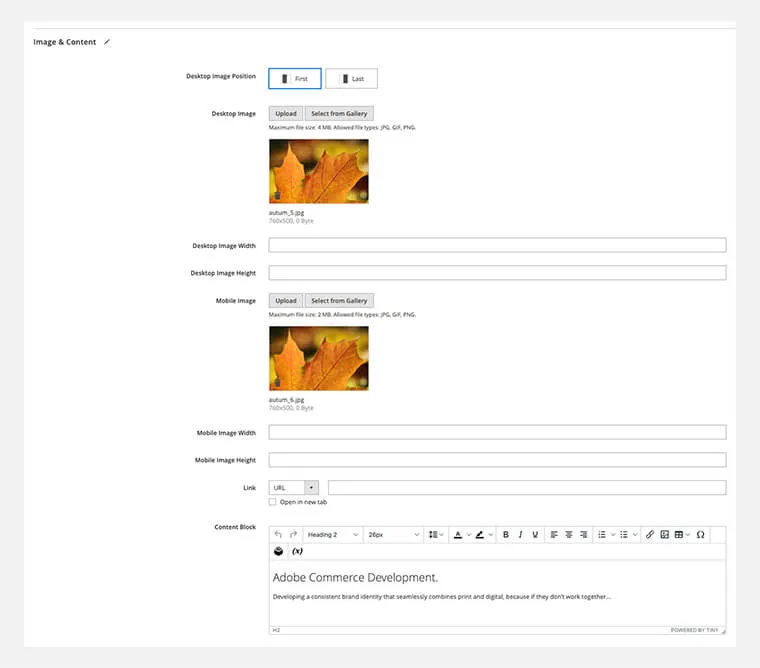Select First desktop image position
Viewport: 760px width, 668px height.
pyautogui.click(x=295, y=79)
